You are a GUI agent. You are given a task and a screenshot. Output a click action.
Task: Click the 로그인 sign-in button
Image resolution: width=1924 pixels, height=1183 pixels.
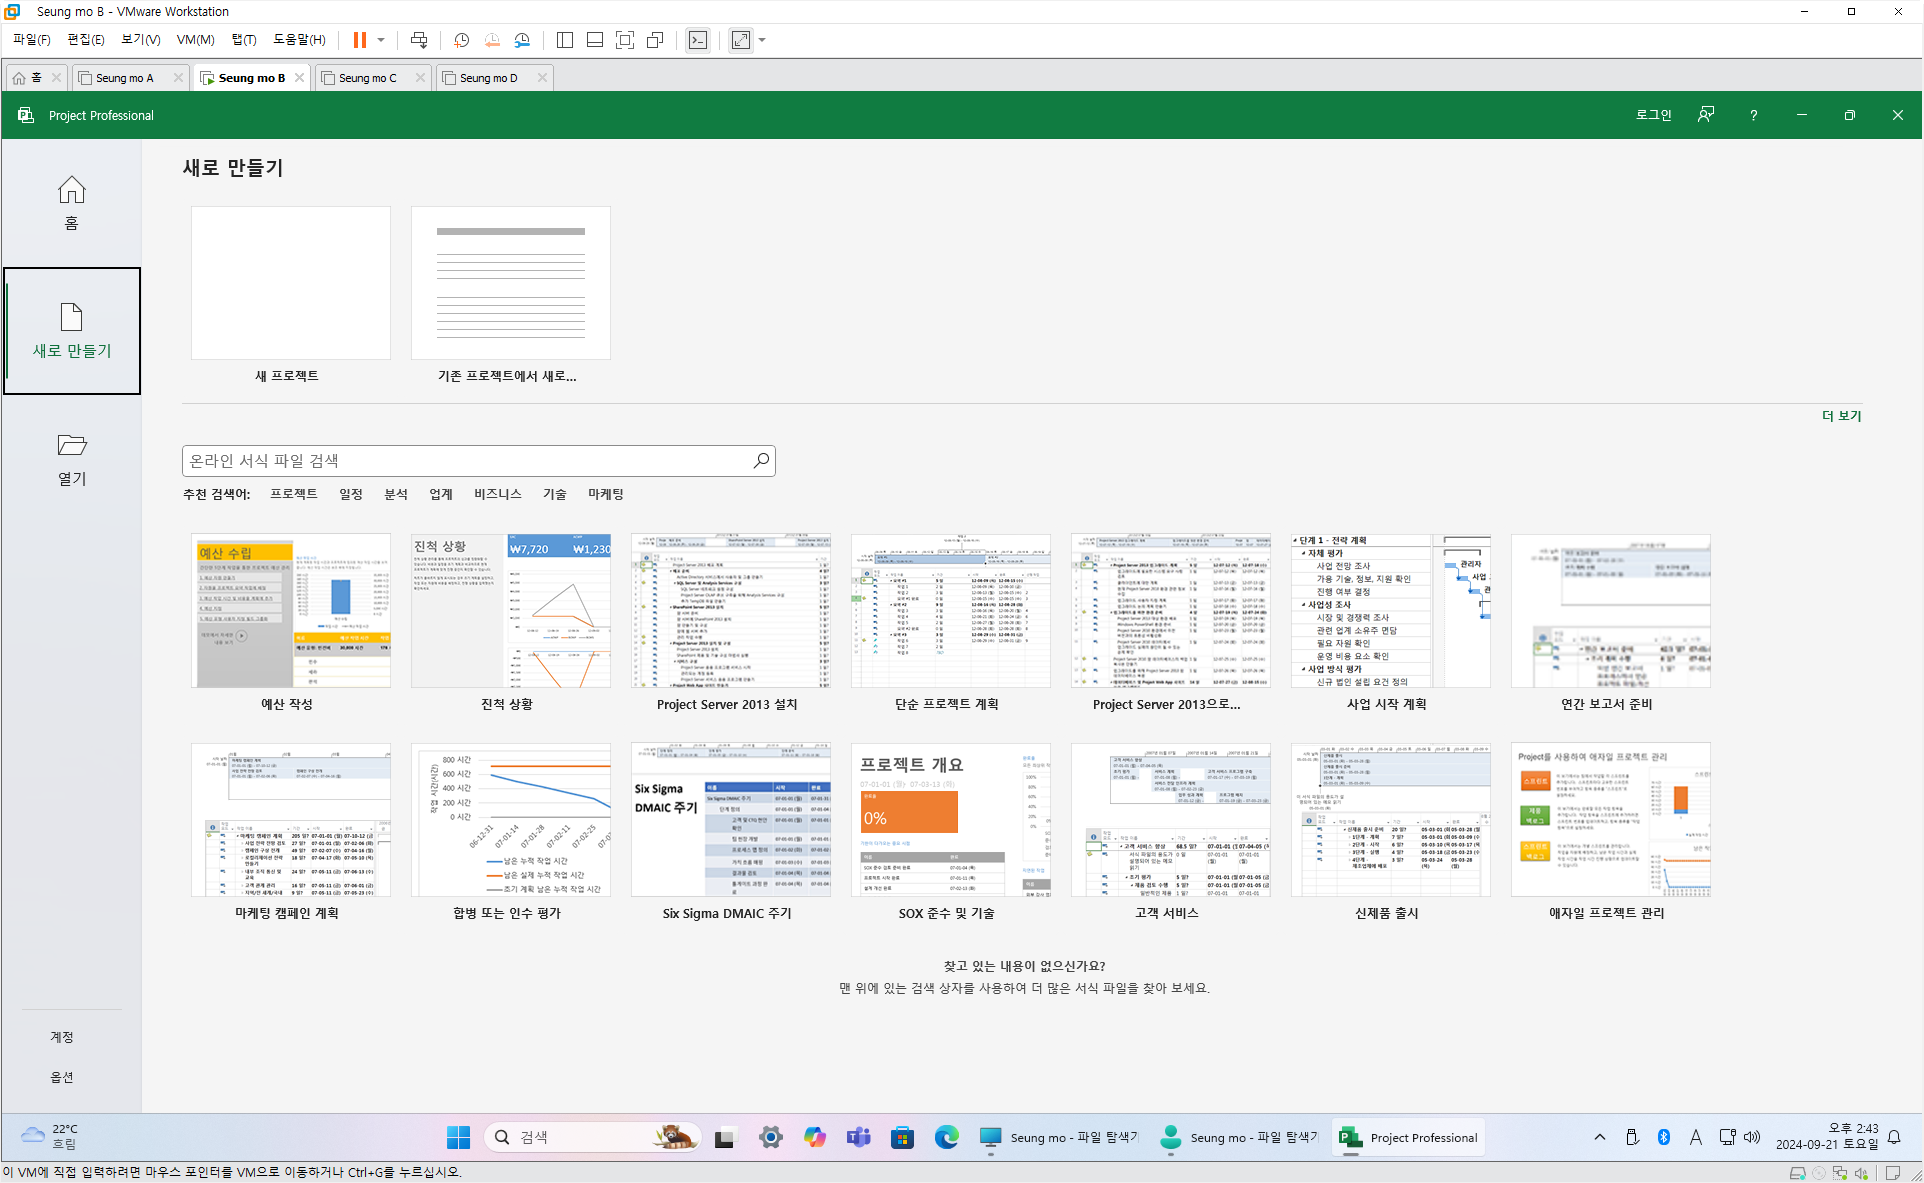[1653, 115]
